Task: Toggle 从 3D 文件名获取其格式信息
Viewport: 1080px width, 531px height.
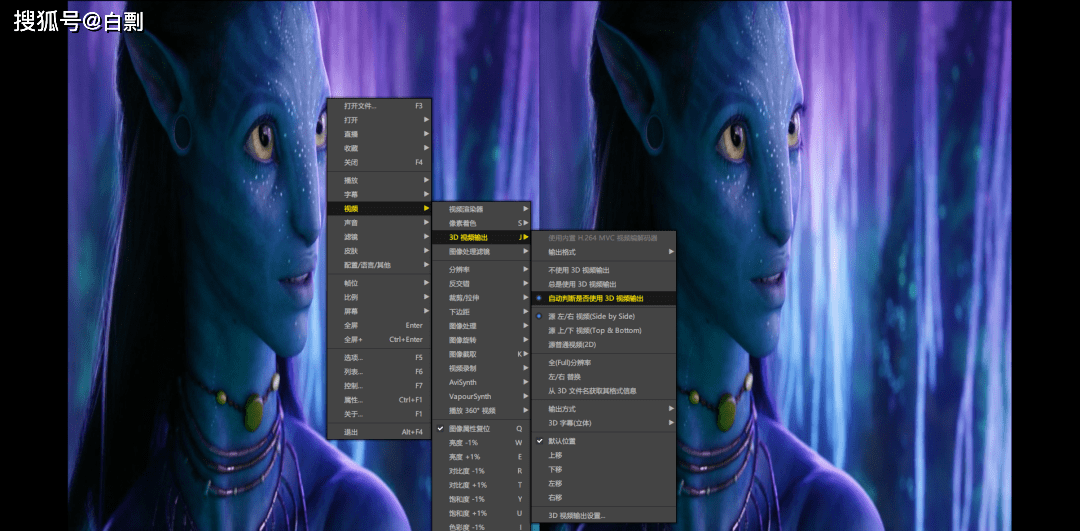Action: 603,391
